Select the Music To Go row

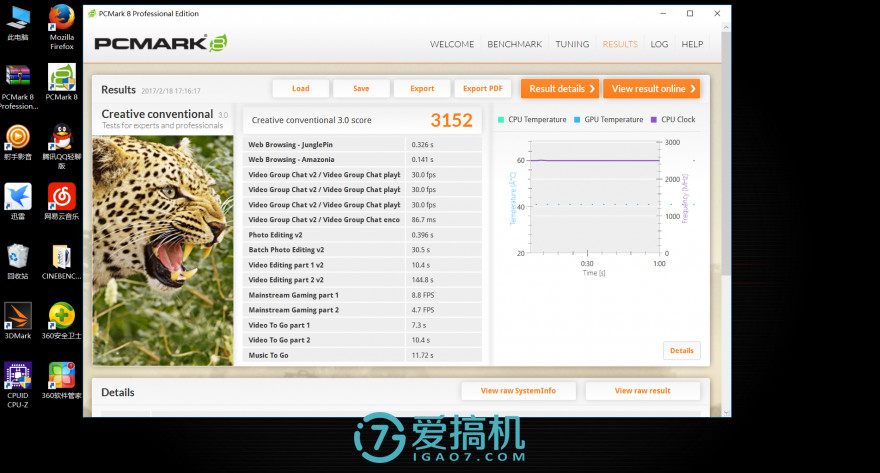click(362, 355)
